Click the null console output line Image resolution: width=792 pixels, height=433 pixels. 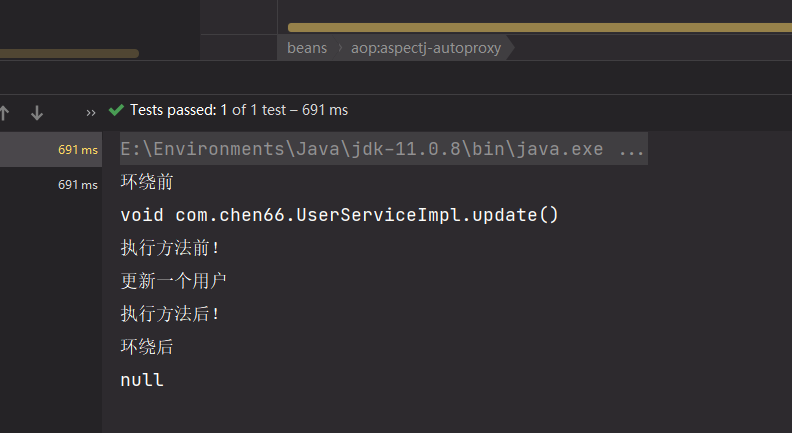point(142,380)
